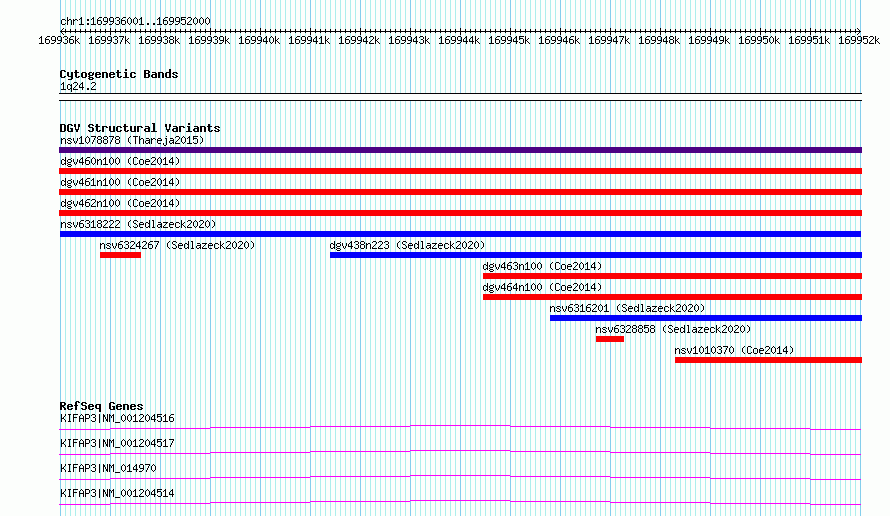The image size is (890, 516).
Task: Select the dark purple nsv1078878 variant bar
Action: (460, 150)
